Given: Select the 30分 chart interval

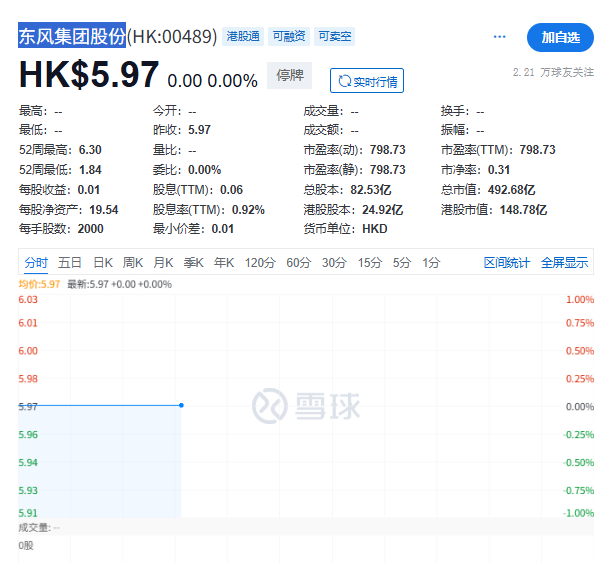Looking at the screenshot, I should 334,263.
